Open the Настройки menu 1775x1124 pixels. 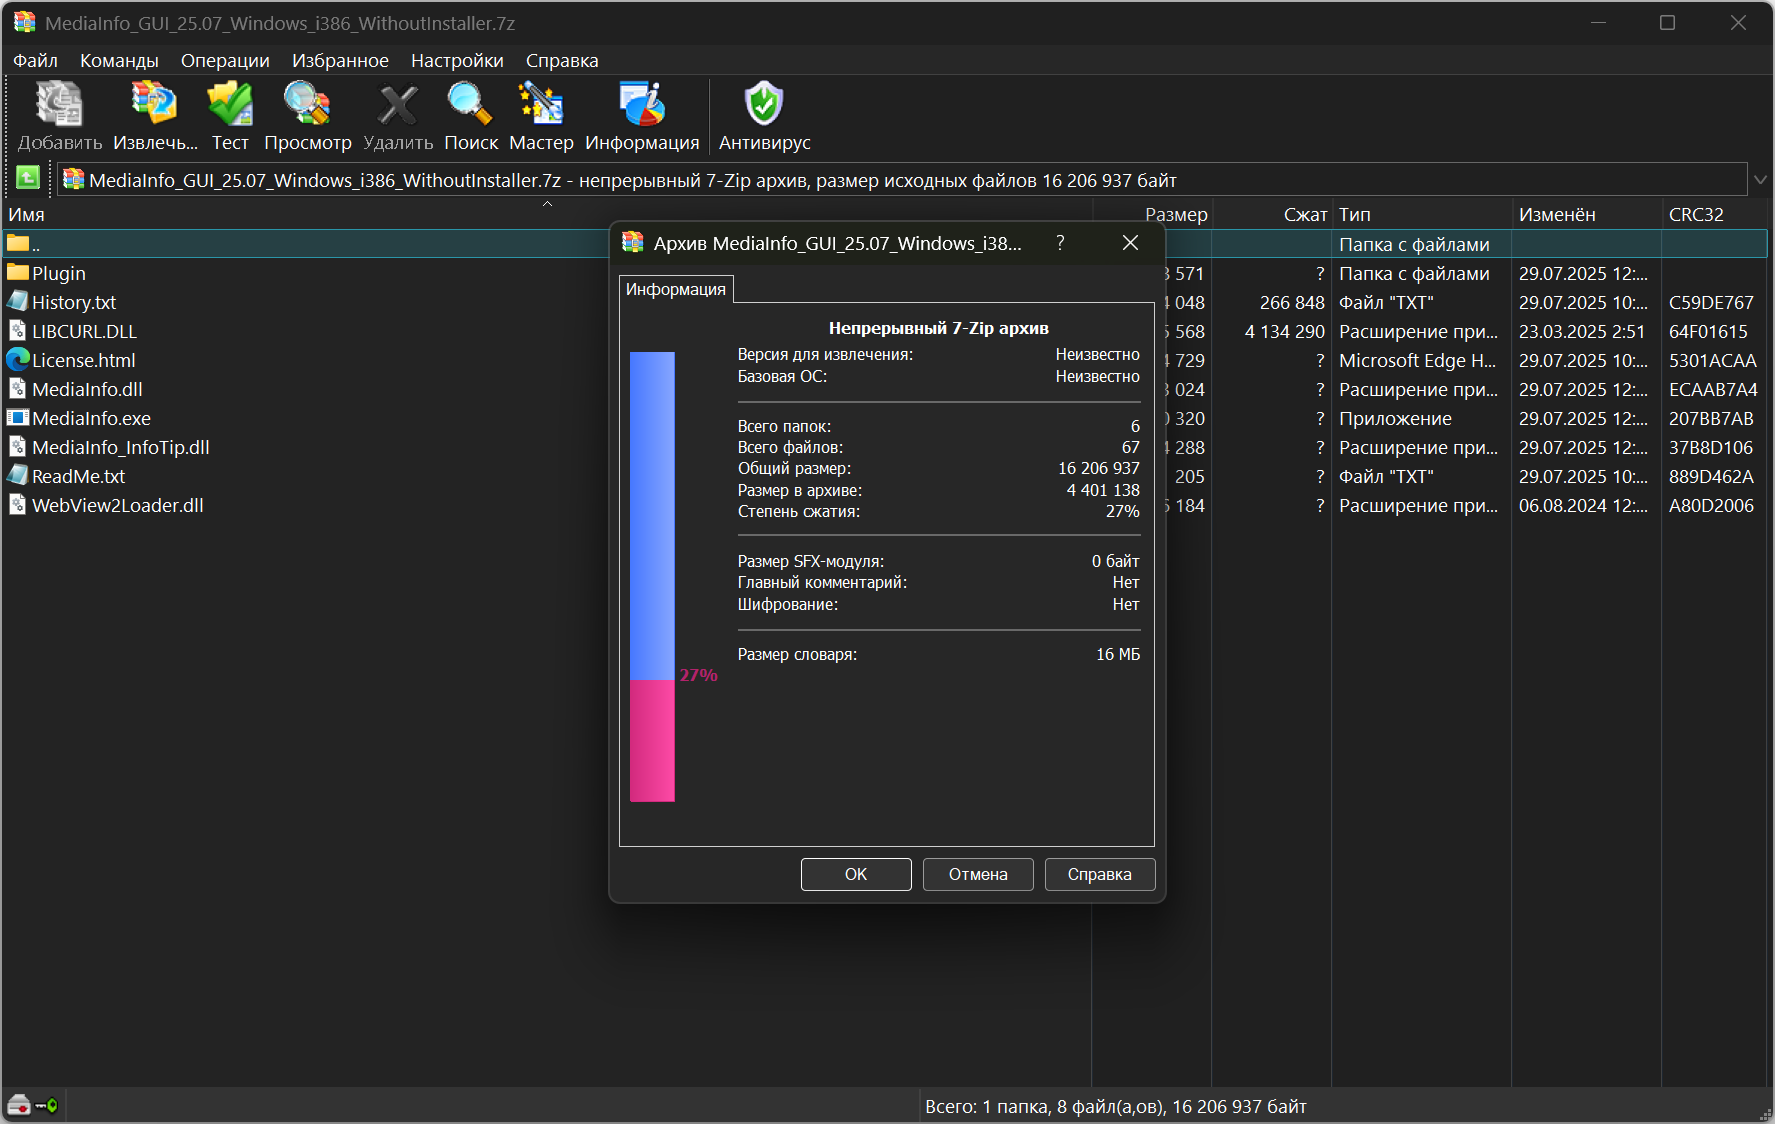click(457, 60)
